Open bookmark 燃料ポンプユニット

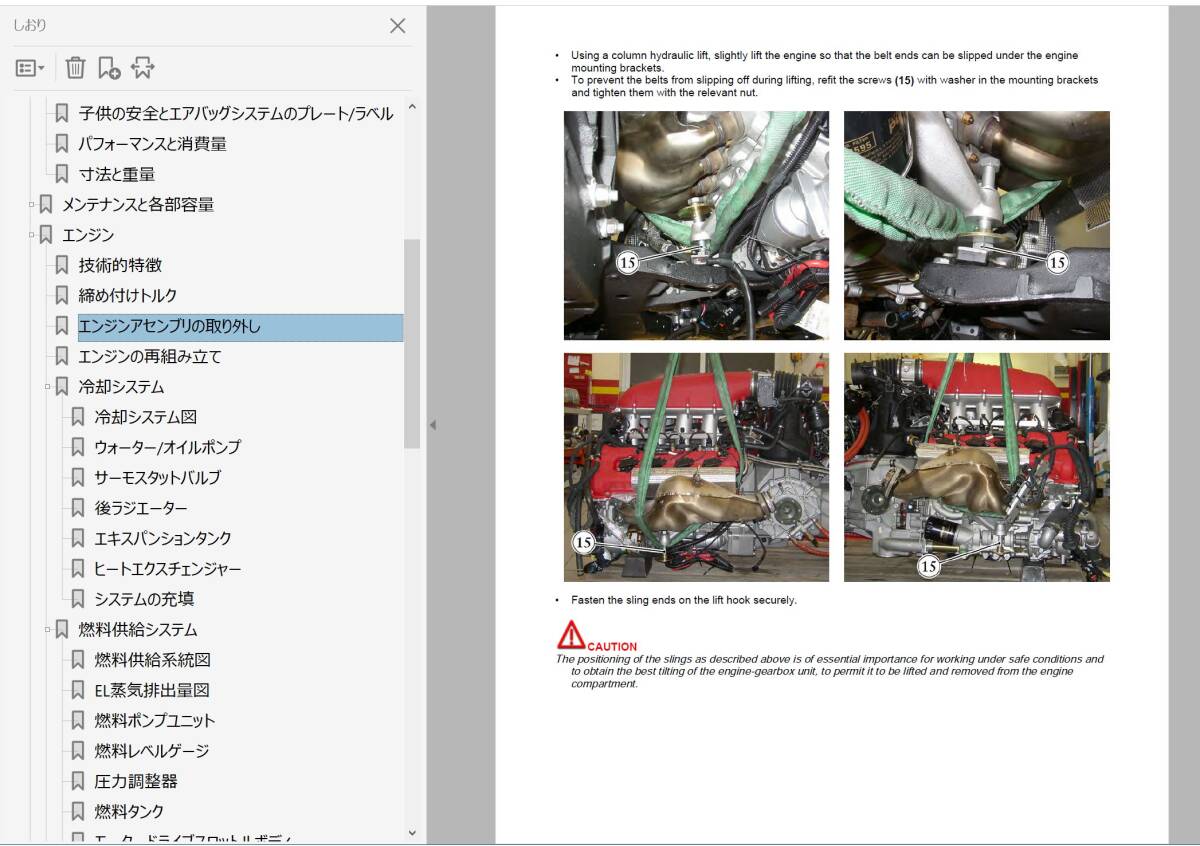coord(155,720)
